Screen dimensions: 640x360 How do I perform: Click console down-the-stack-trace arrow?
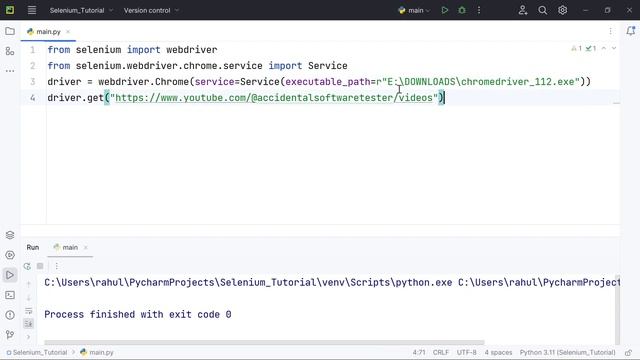click(x=29, y=298)
